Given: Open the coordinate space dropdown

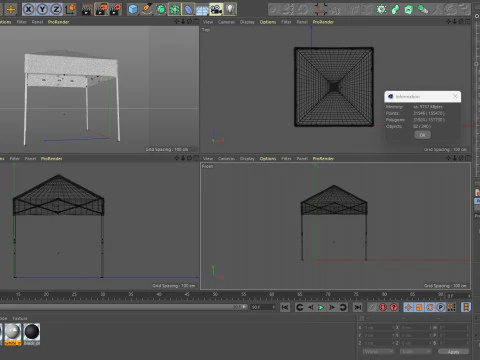Looking at the screenshot, I should pyautogui.click(x=378, y=352).
